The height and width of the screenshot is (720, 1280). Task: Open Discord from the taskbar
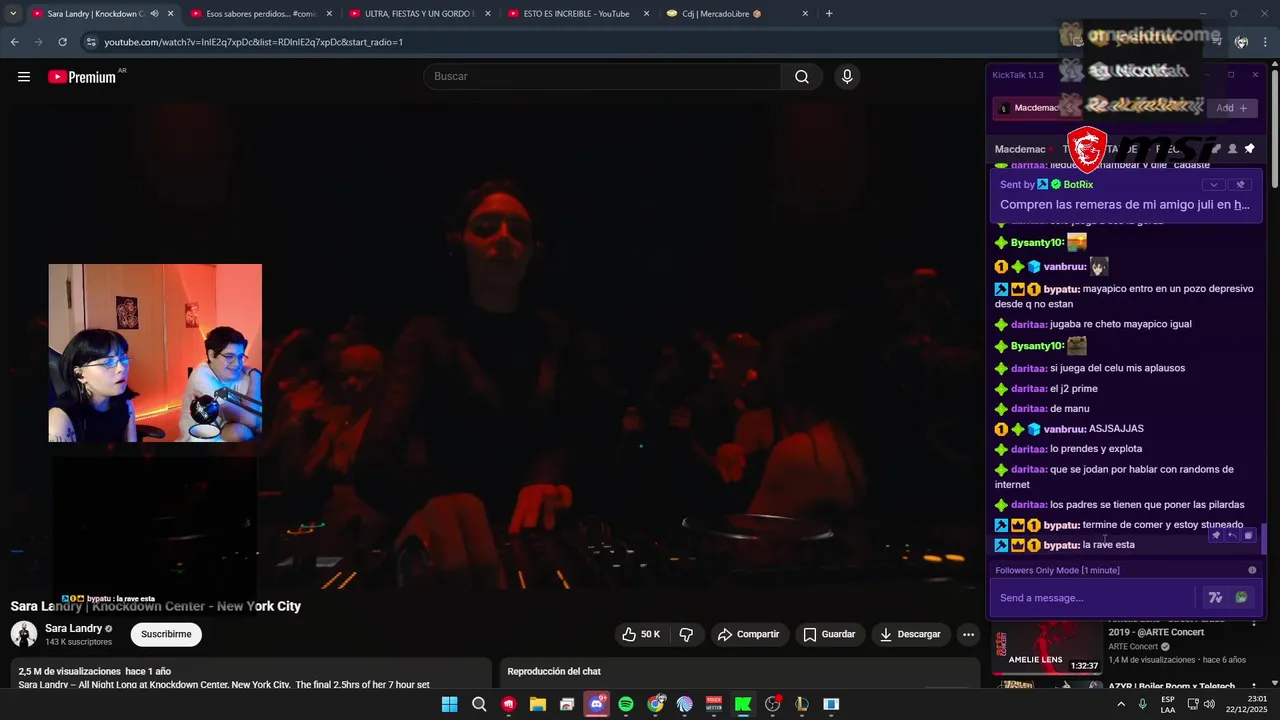pyautogui.click(x=596, y=704)
